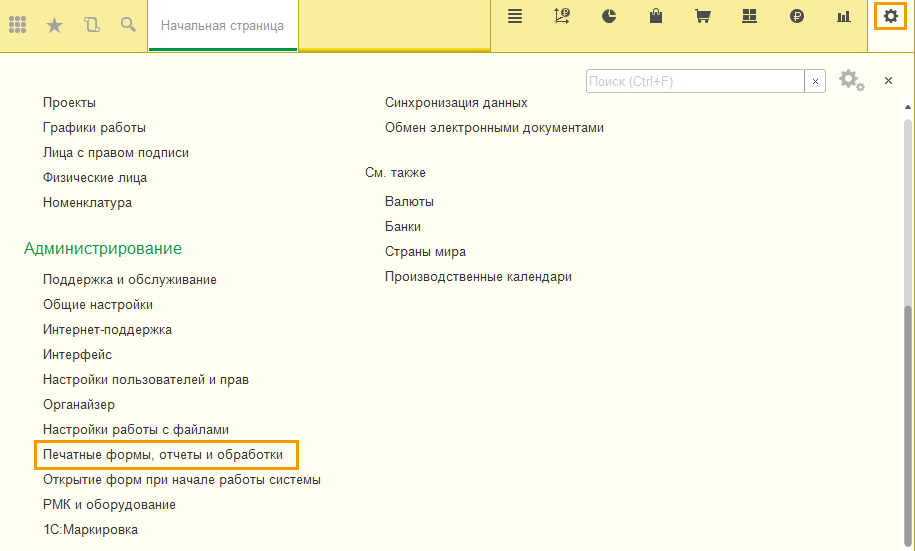This screenshot has width=915, height=551.
Task: Open the chart-with-coin section icon
Action: 561,16
